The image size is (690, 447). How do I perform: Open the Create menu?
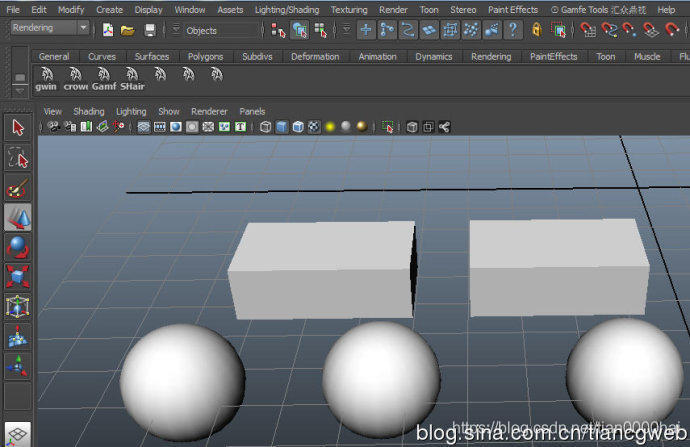110,9
